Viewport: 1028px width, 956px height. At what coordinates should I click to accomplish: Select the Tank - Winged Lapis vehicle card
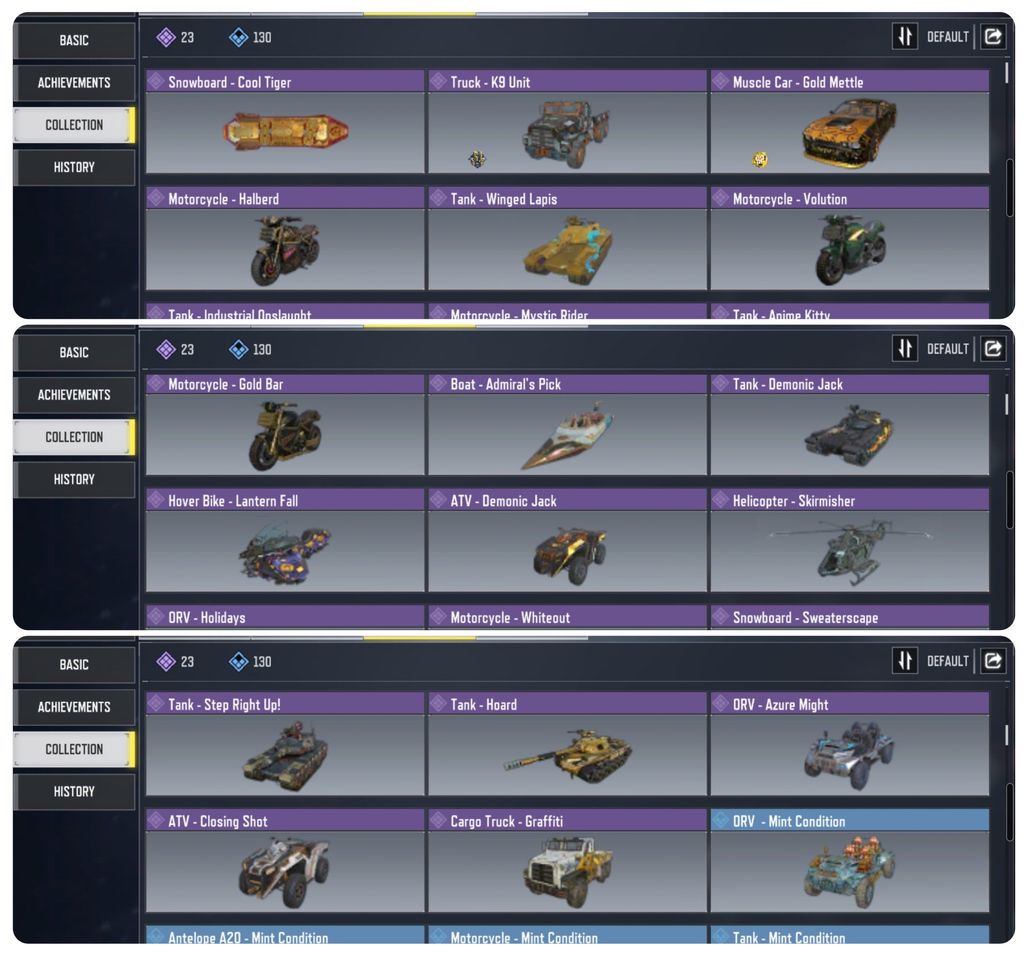tap(567, 239)
